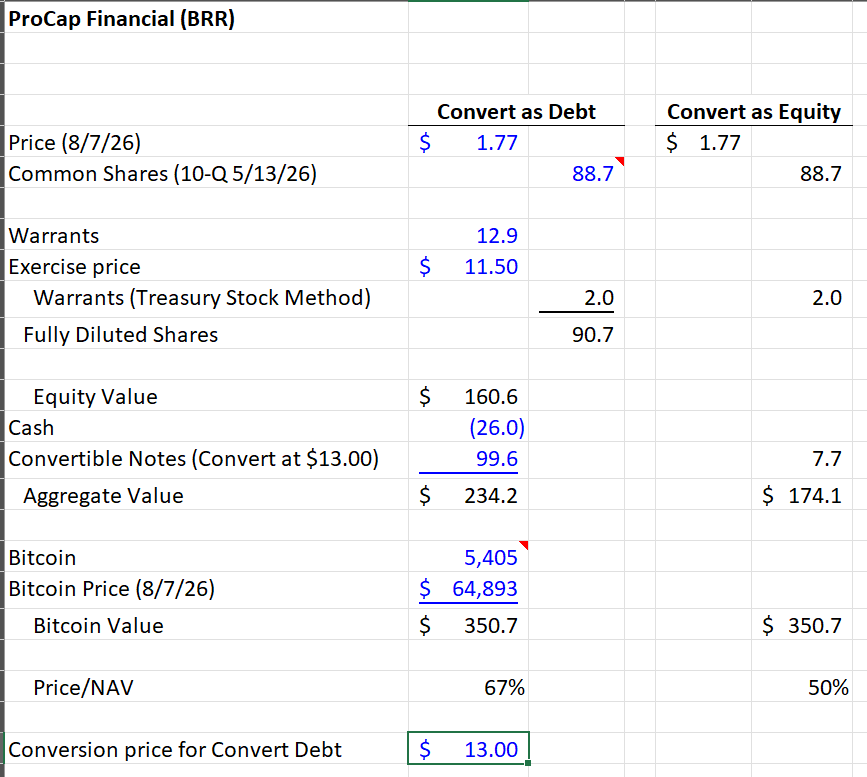Click the Cash row label
This screenshot has width=867, height=777.
pyautogui.click(x=31, y=427)
